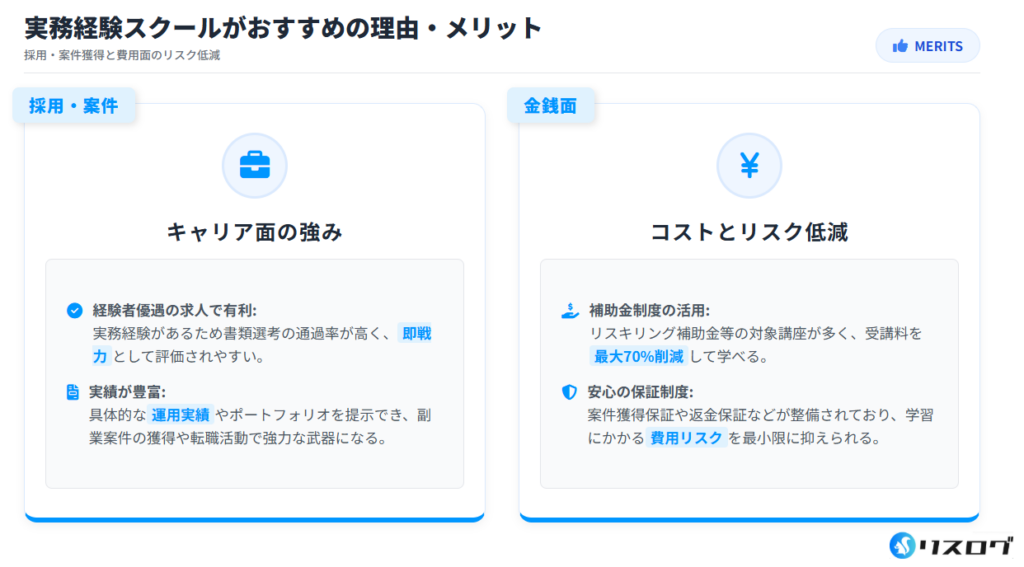Click the リスログ brand text

(964, 545)
